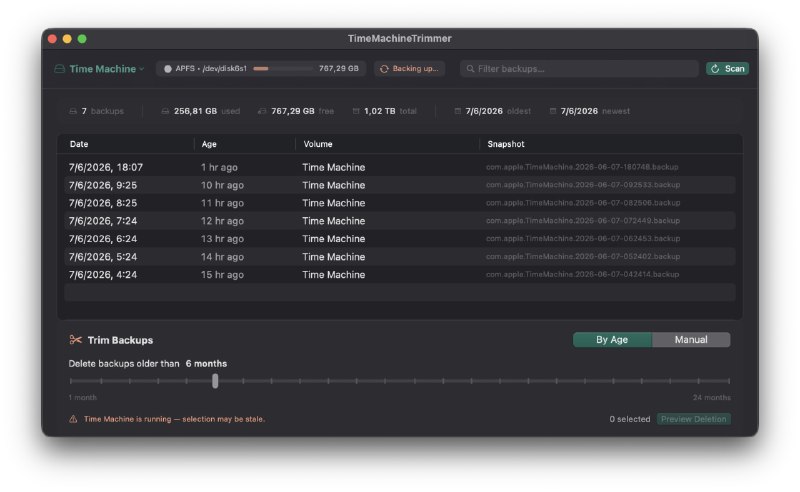The width and height of the screenshot is (800, 492).
Task: Click the '1 hr ago' age cell
Action: (219, 167)
